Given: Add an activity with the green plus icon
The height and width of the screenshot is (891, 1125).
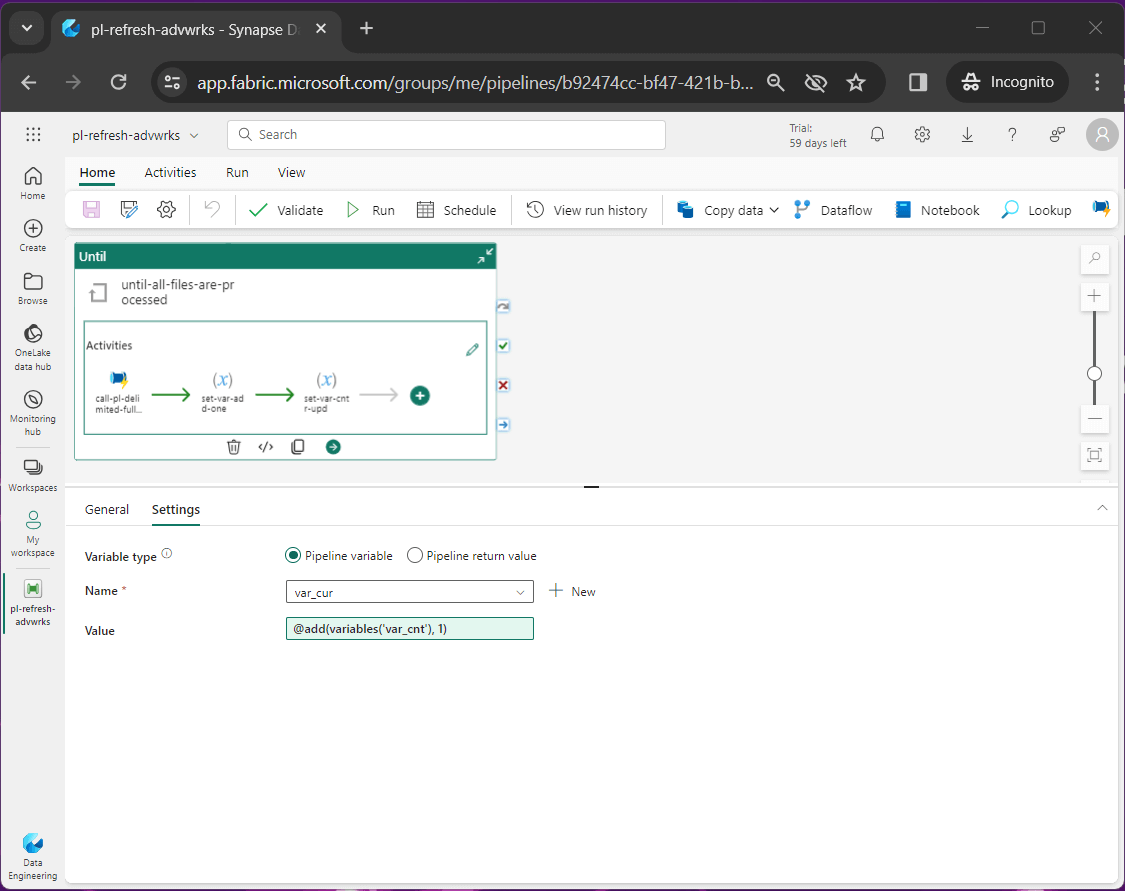Looking at the screenshot, I should [x=420, y=395].
